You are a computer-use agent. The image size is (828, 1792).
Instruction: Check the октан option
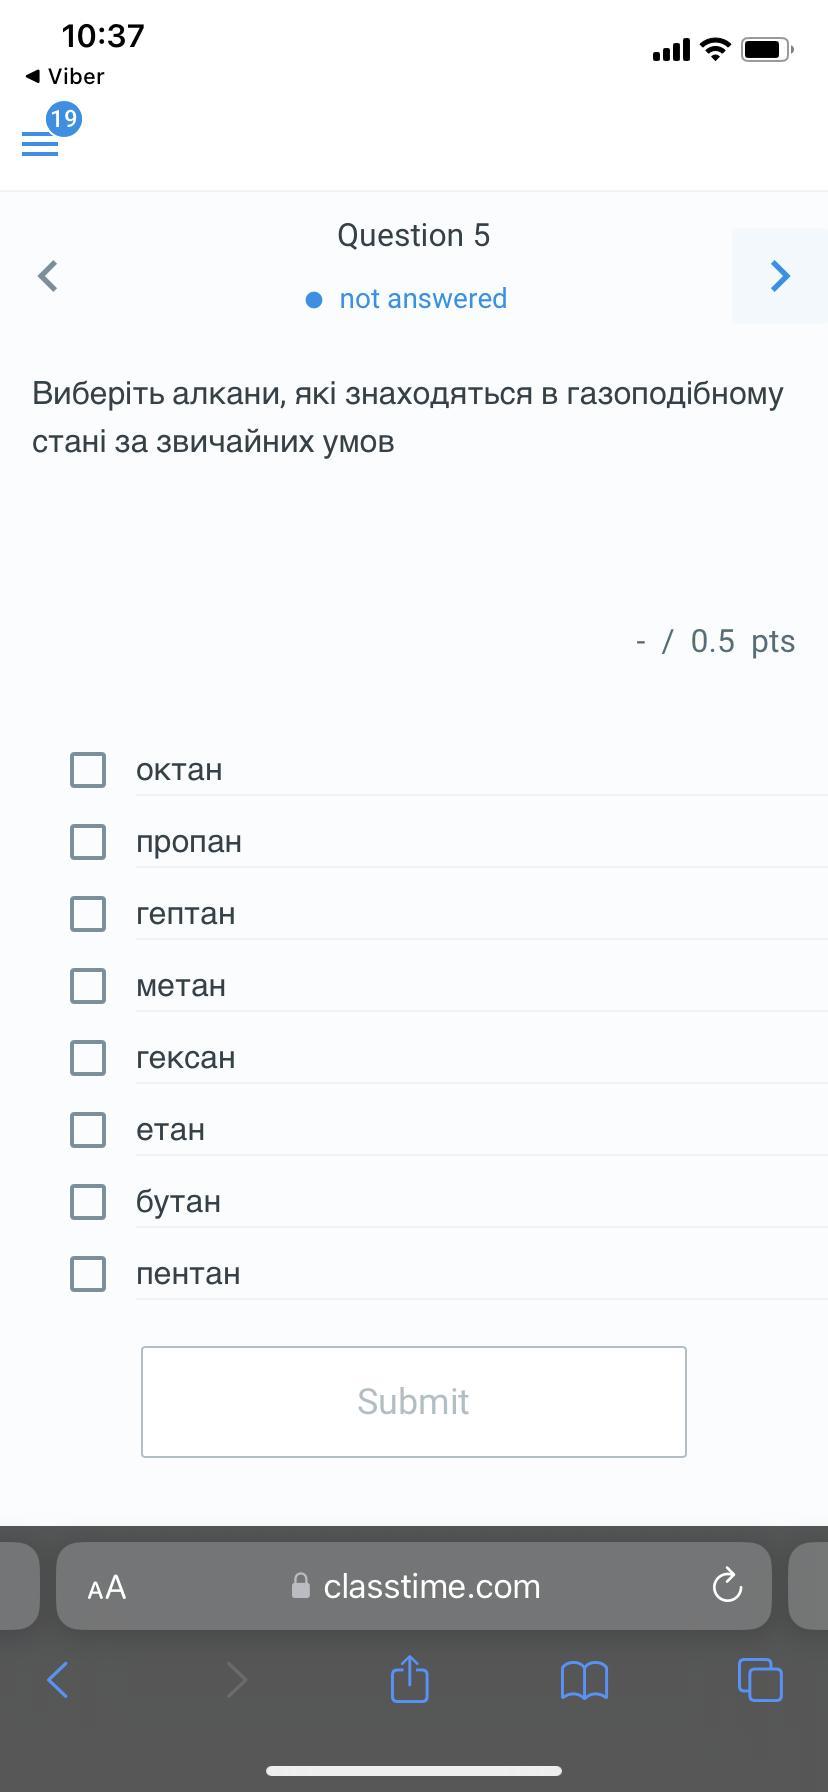[x=88, y=770]
